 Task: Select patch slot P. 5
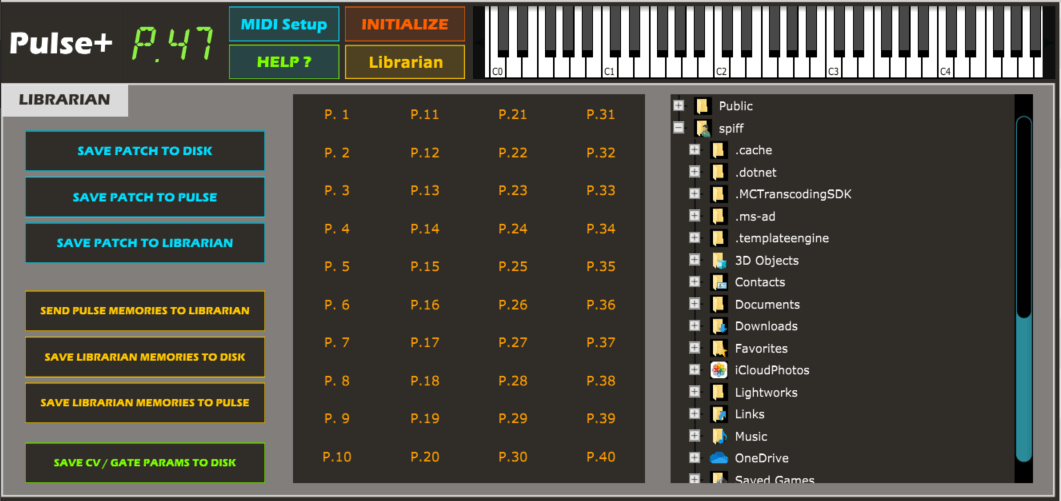(337, 267)
